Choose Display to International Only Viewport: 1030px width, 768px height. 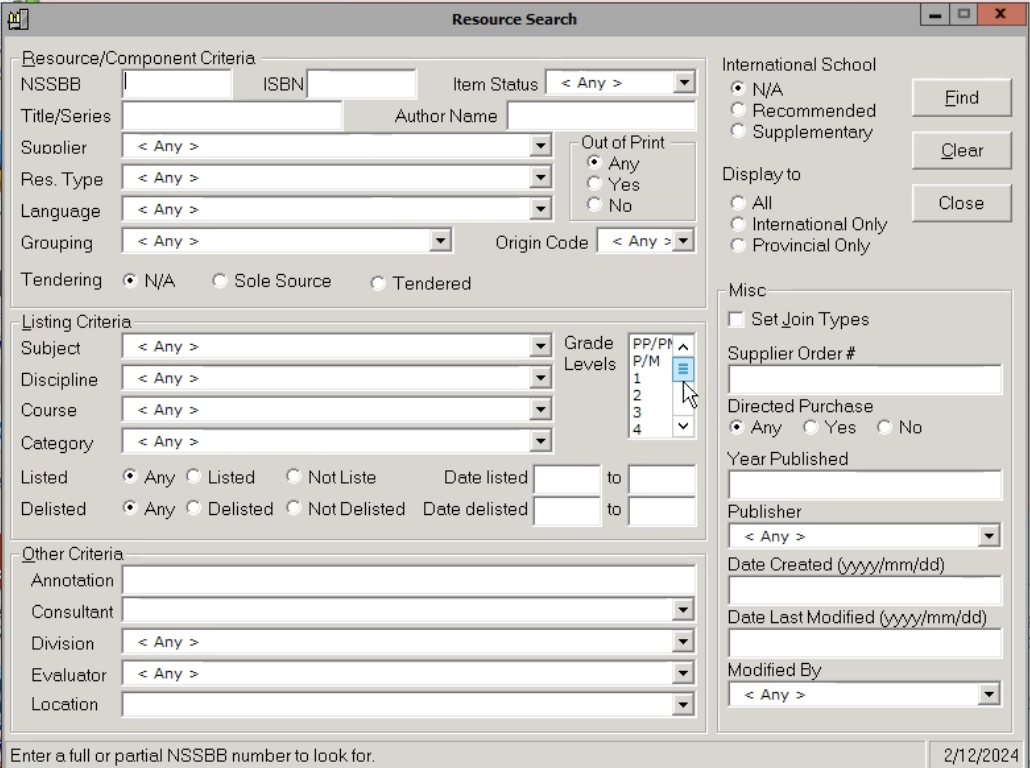[738, 224]
